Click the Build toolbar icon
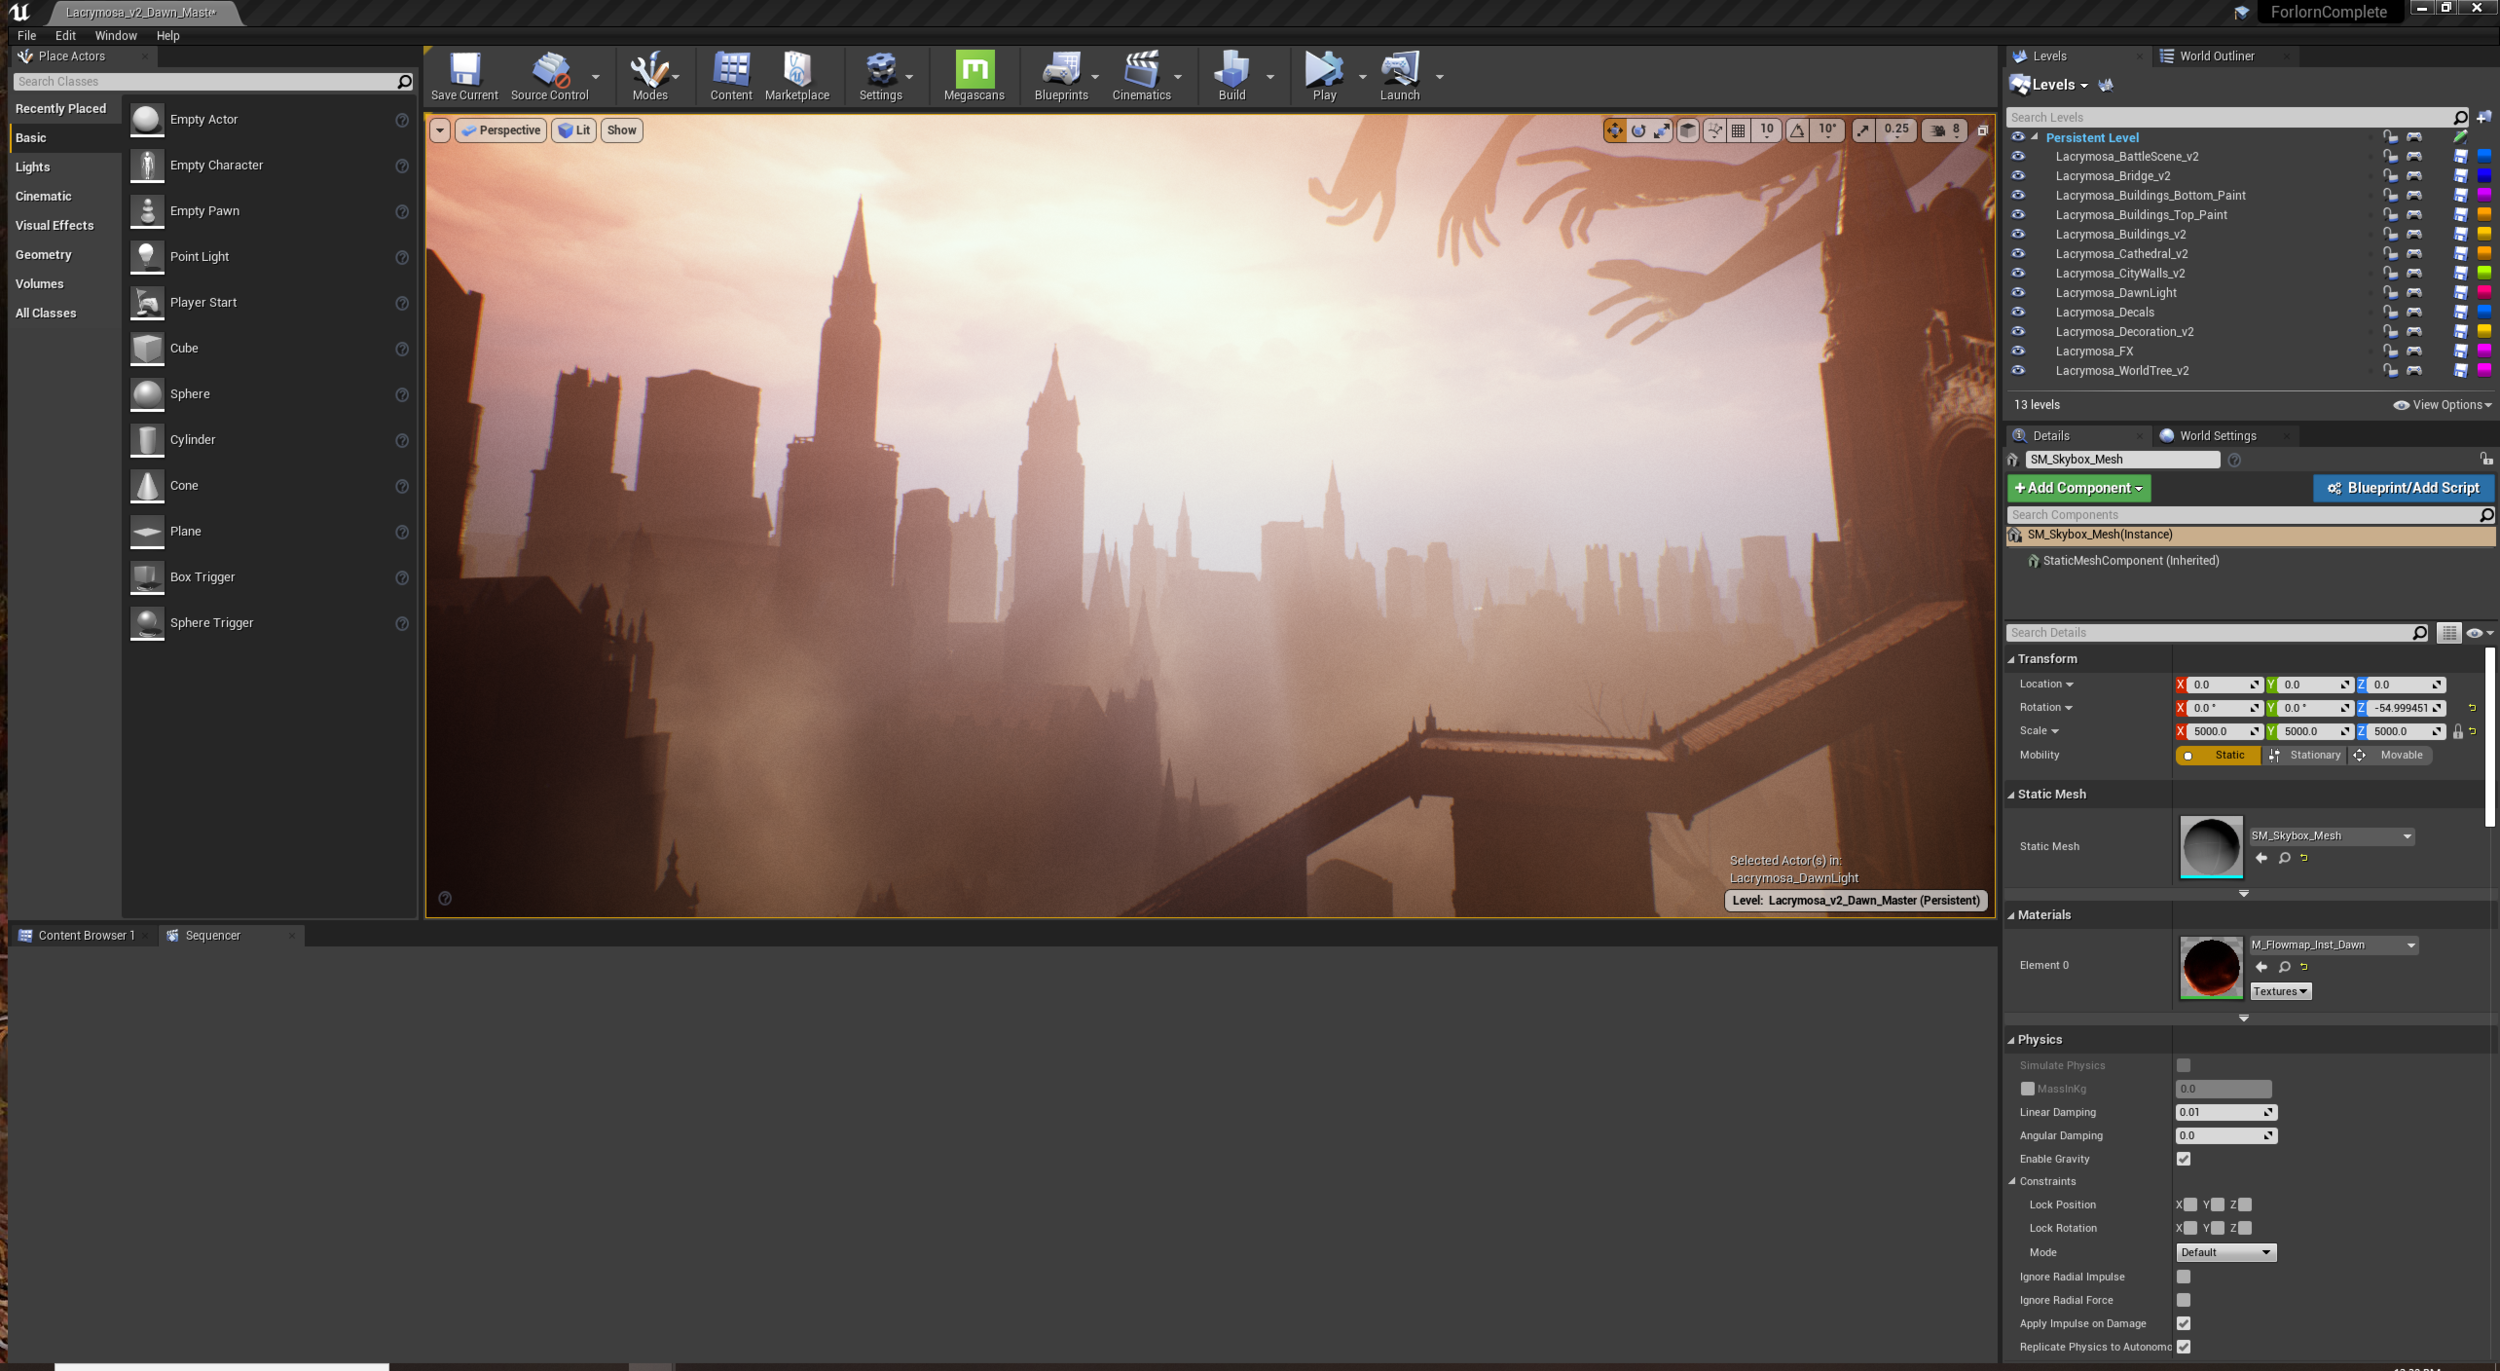This screenshot has height=1371, width=2500. (1231, 75)
